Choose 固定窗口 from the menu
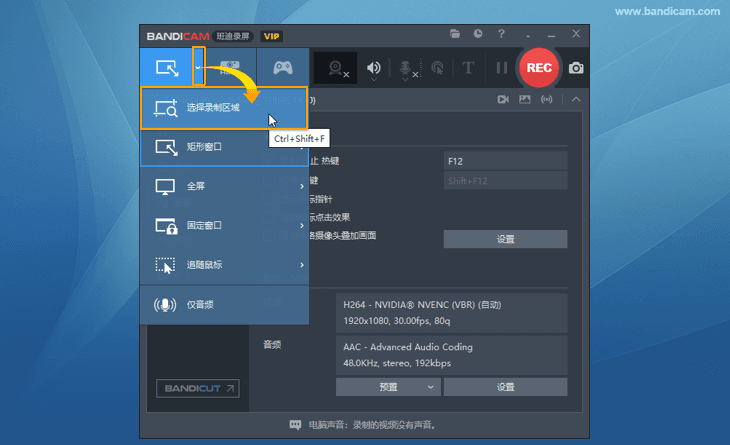730x445 pixels. pyautogui.click(x=224, y=226)
